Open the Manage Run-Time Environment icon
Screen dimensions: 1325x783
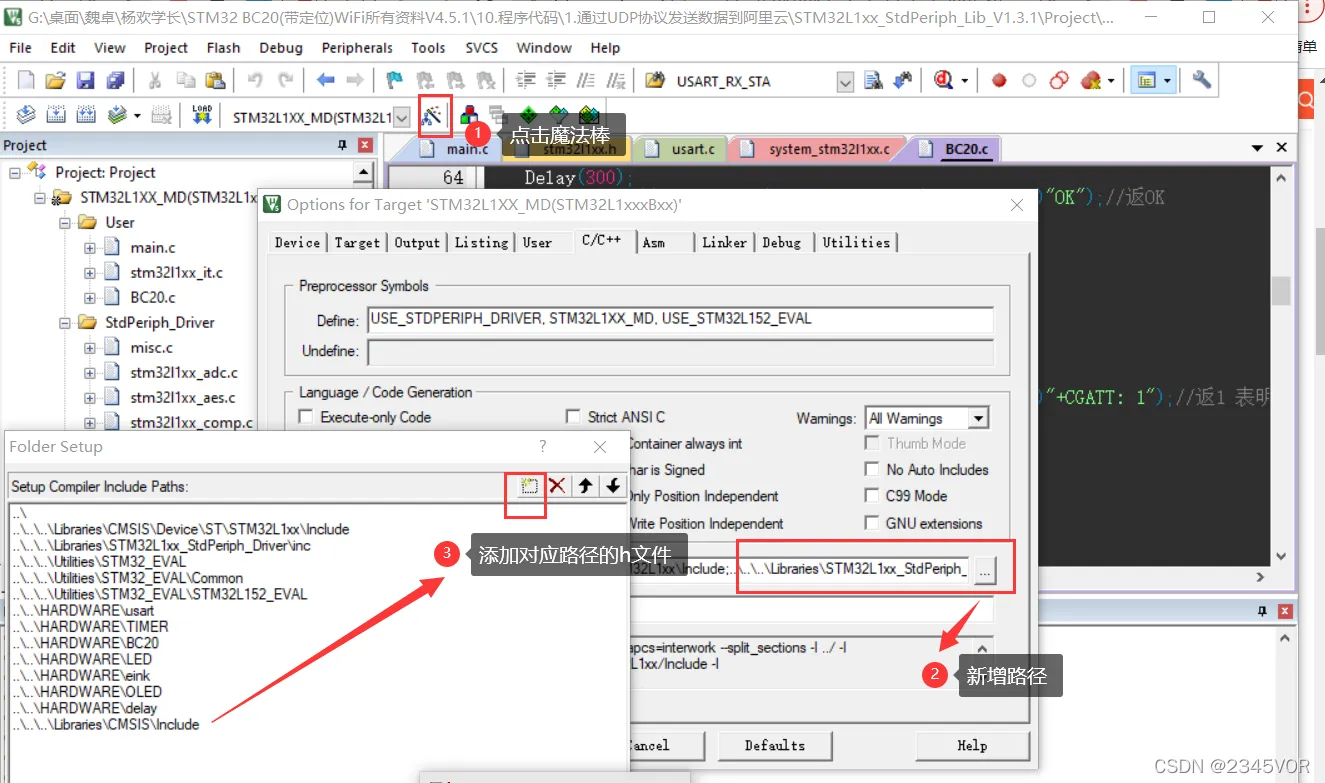point(528,116)
